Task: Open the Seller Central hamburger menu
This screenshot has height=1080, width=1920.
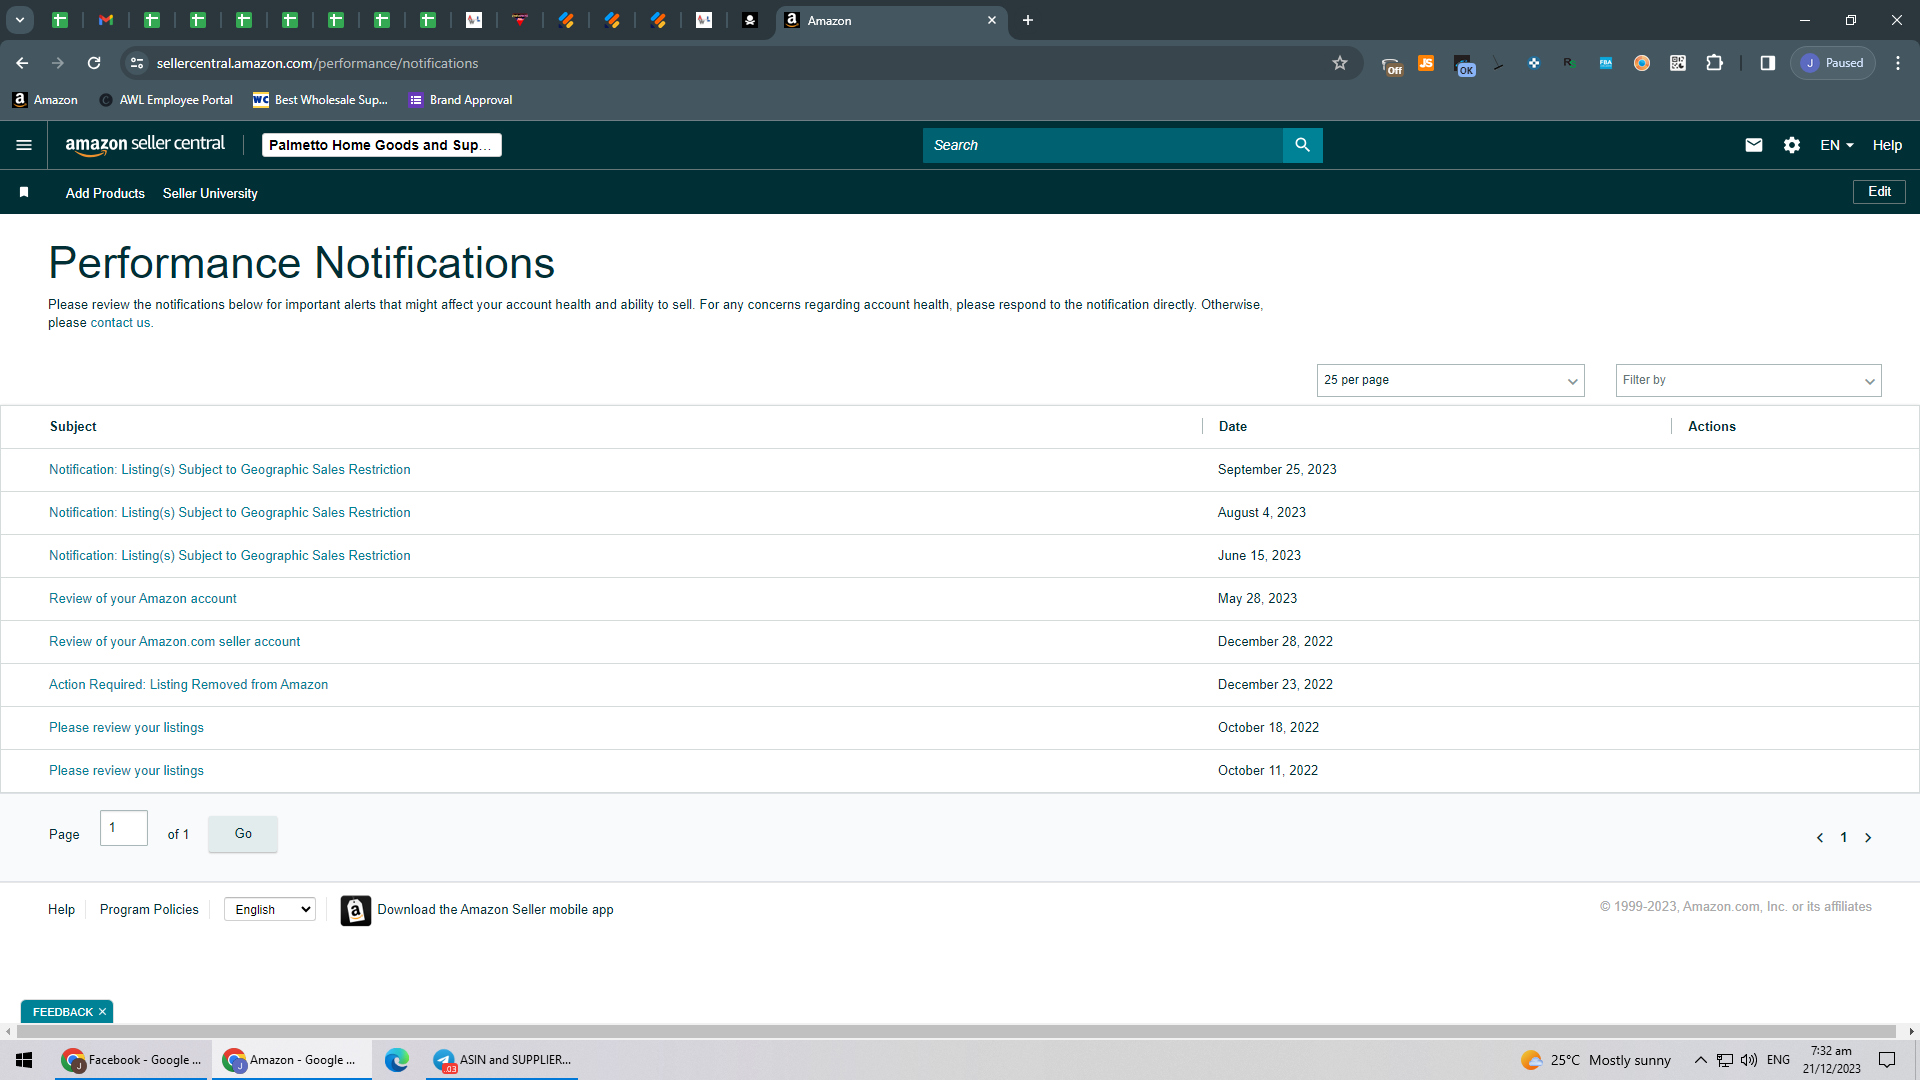Action: pos(24,145)
